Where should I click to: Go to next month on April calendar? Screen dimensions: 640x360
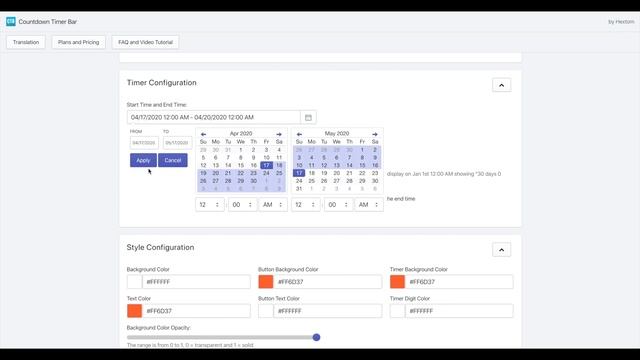coord(279,134)
